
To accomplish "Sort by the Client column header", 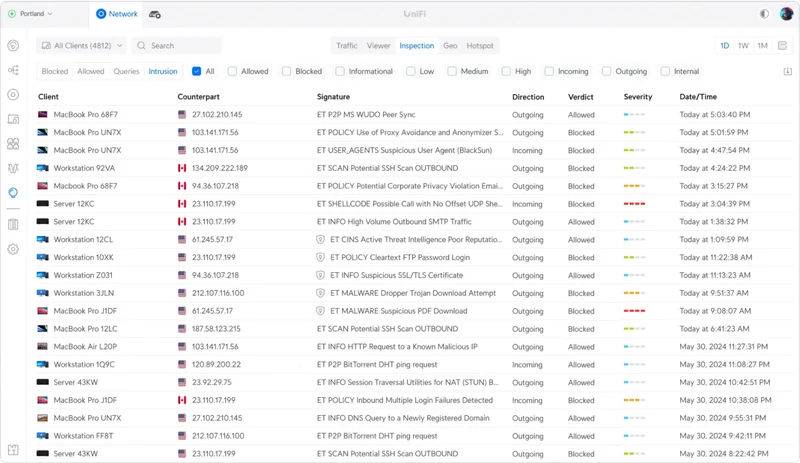I will tap(48, 96).
